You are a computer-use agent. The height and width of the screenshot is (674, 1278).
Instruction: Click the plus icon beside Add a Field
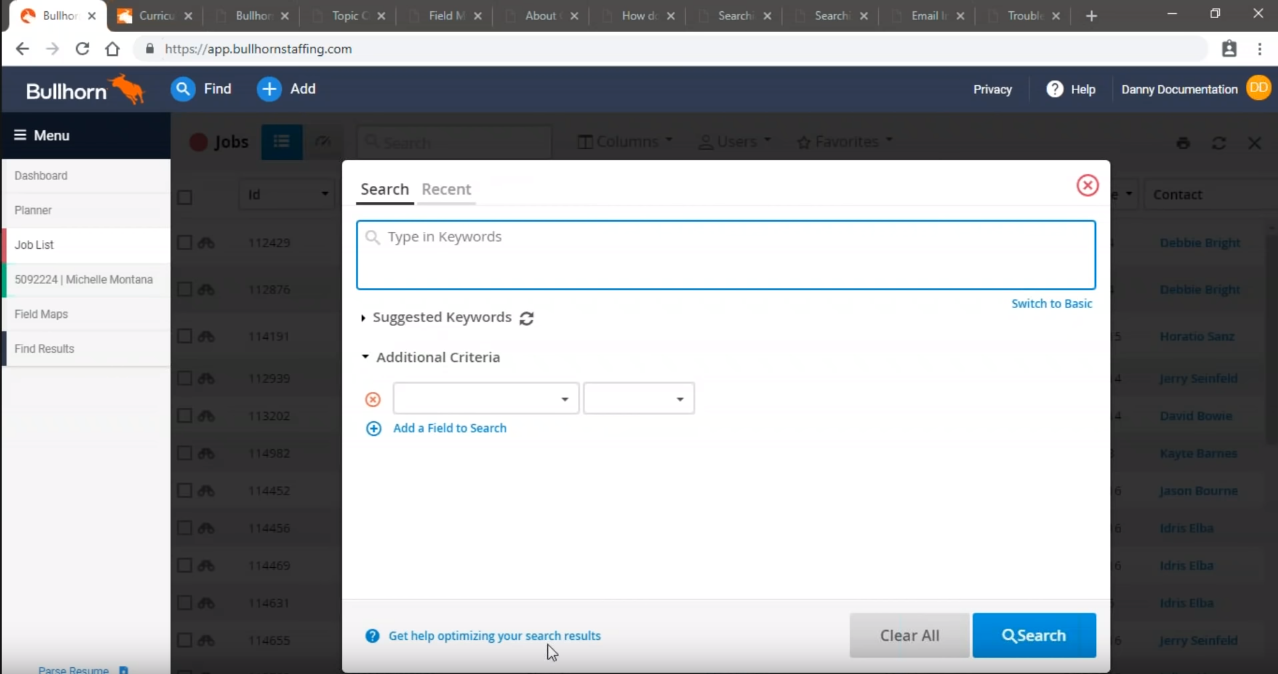point(374,428)
